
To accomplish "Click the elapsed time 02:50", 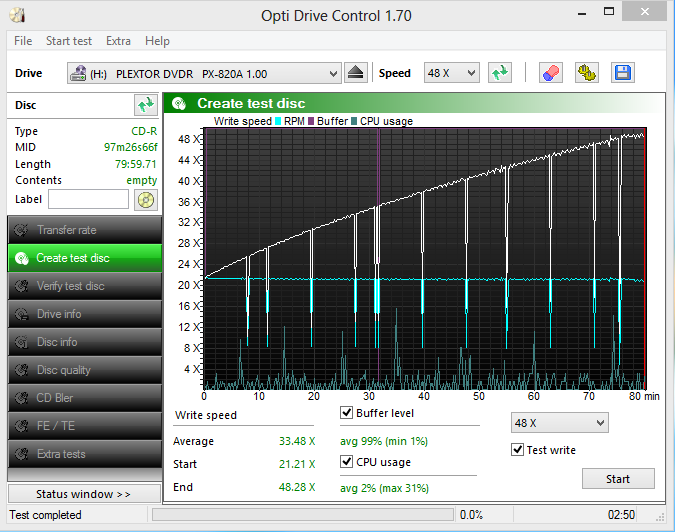I will 621,515.
